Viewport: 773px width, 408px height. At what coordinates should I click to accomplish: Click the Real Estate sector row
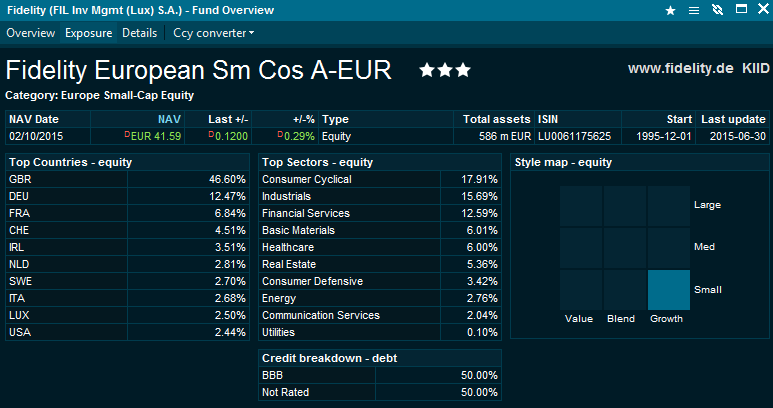[380, 264]
